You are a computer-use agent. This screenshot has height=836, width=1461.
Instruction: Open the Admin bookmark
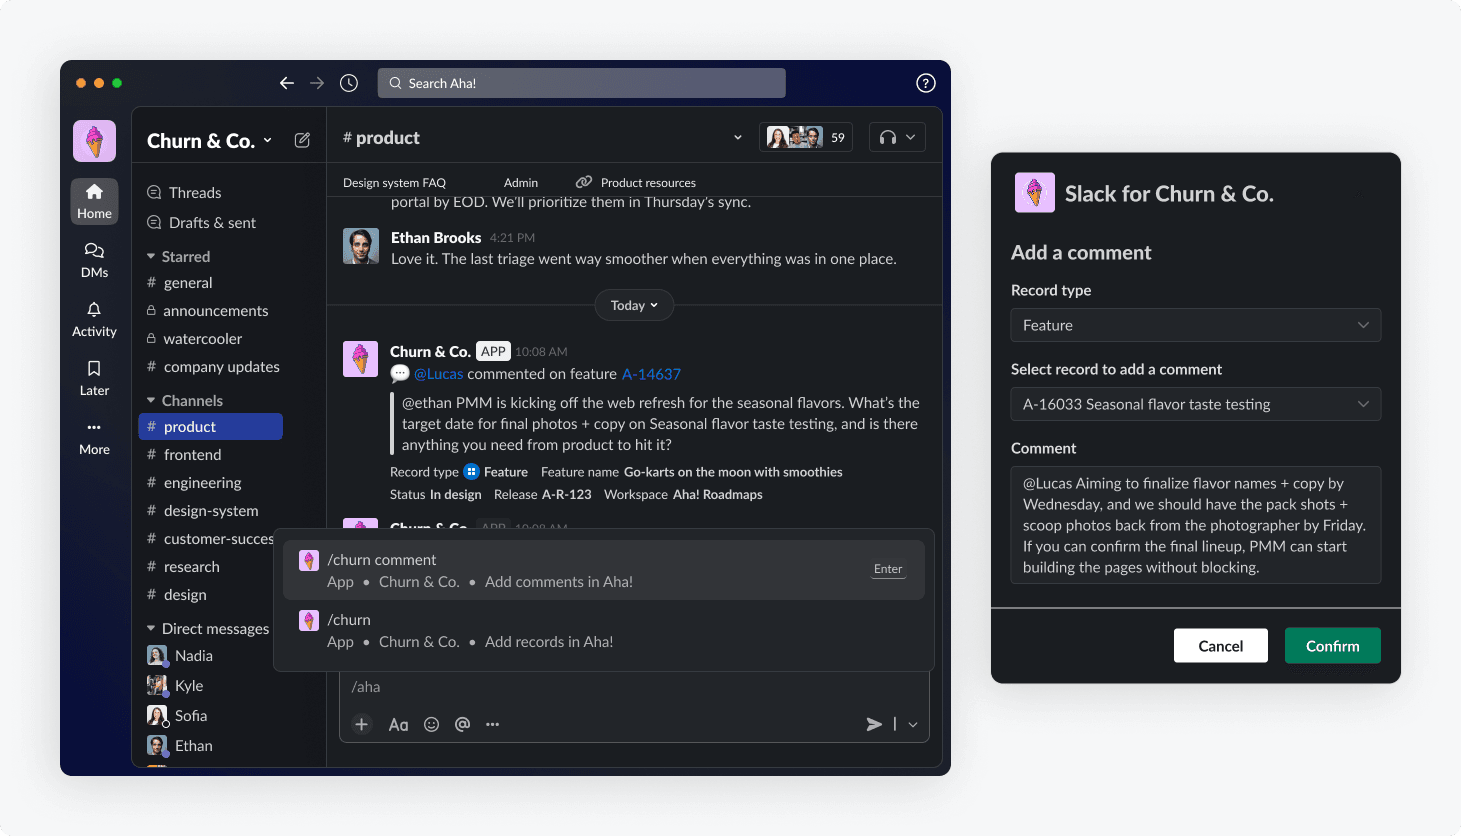[x=521, y=182]
